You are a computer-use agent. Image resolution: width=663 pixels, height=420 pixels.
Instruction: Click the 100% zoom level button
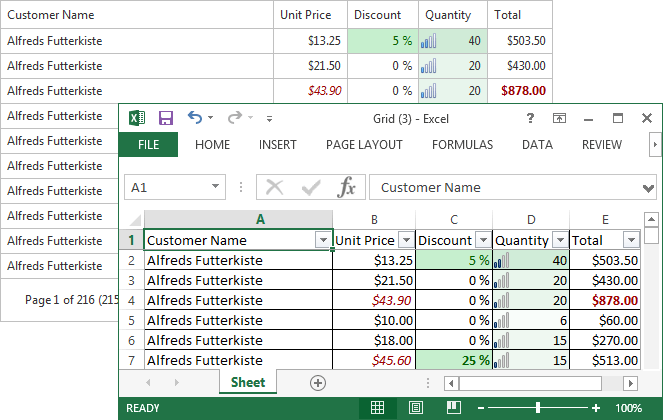pyautogui.click(x=629, y=408)
